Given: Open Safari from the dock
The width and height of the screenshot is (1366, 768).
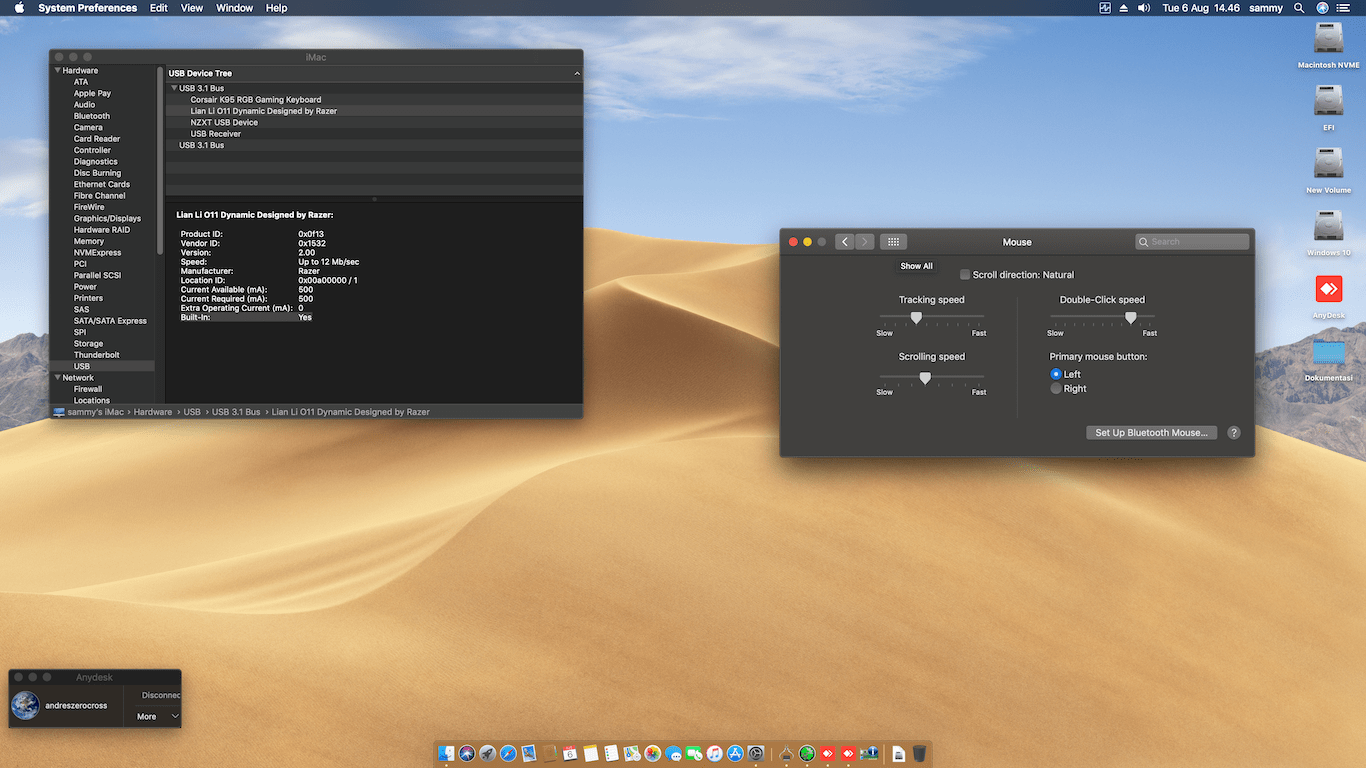Looking at the screenshot, I should tap(508, 753).
